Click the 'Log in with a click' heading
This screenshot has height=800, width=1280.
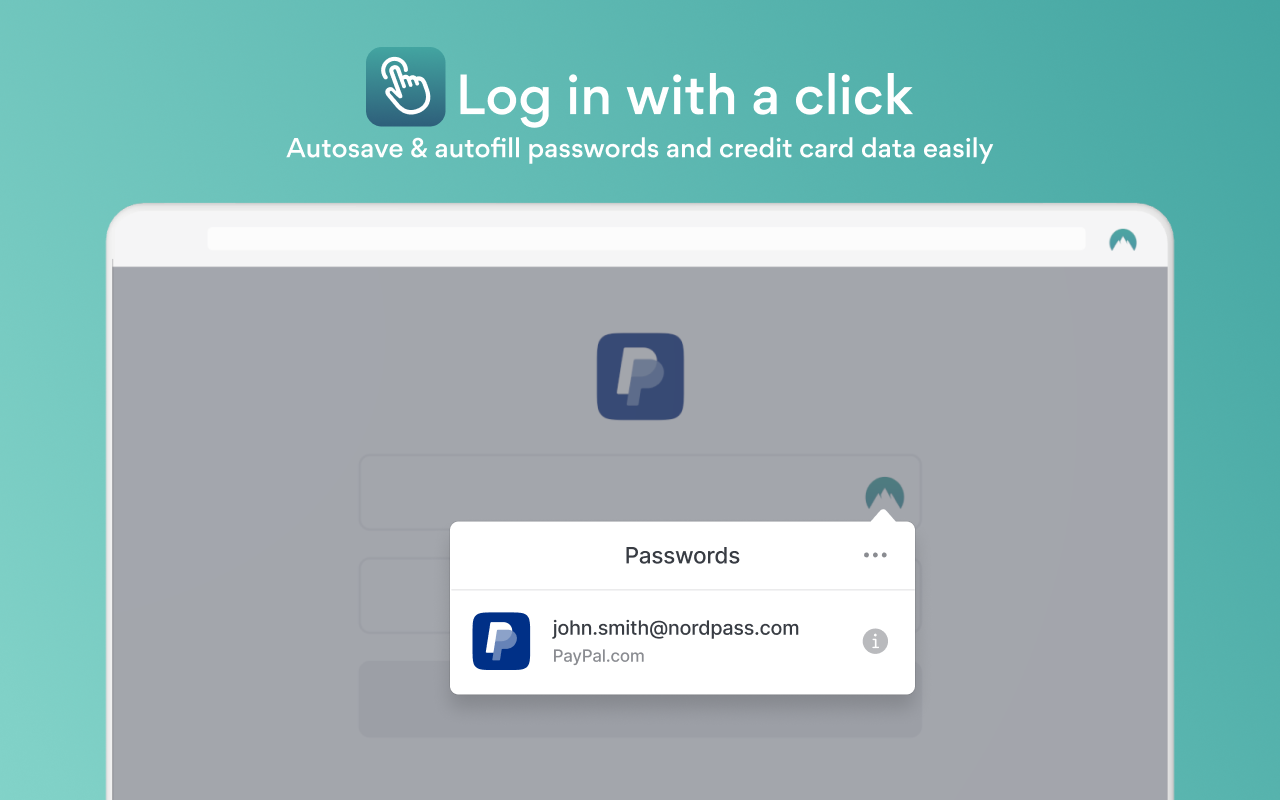[x=685, y=96]
